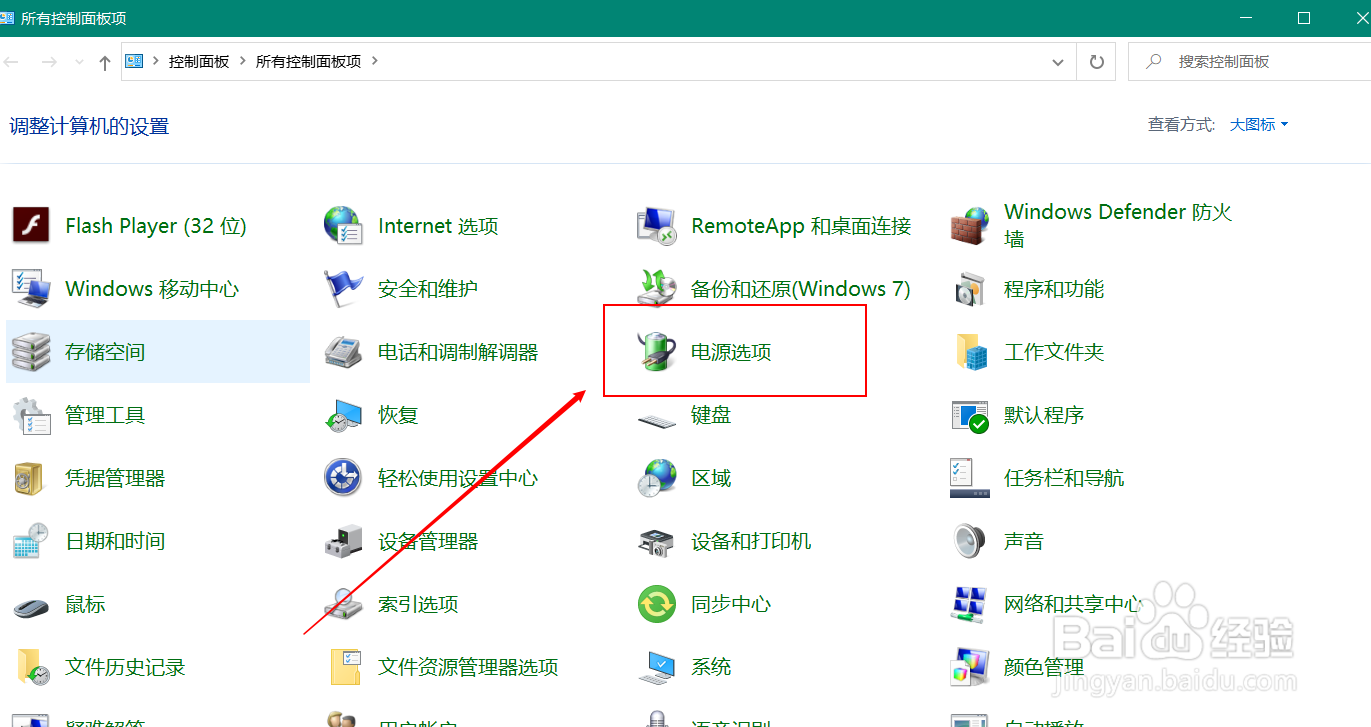
Task: Open the 查看方式 大图标 dropdown
Action: [1259, 125]
